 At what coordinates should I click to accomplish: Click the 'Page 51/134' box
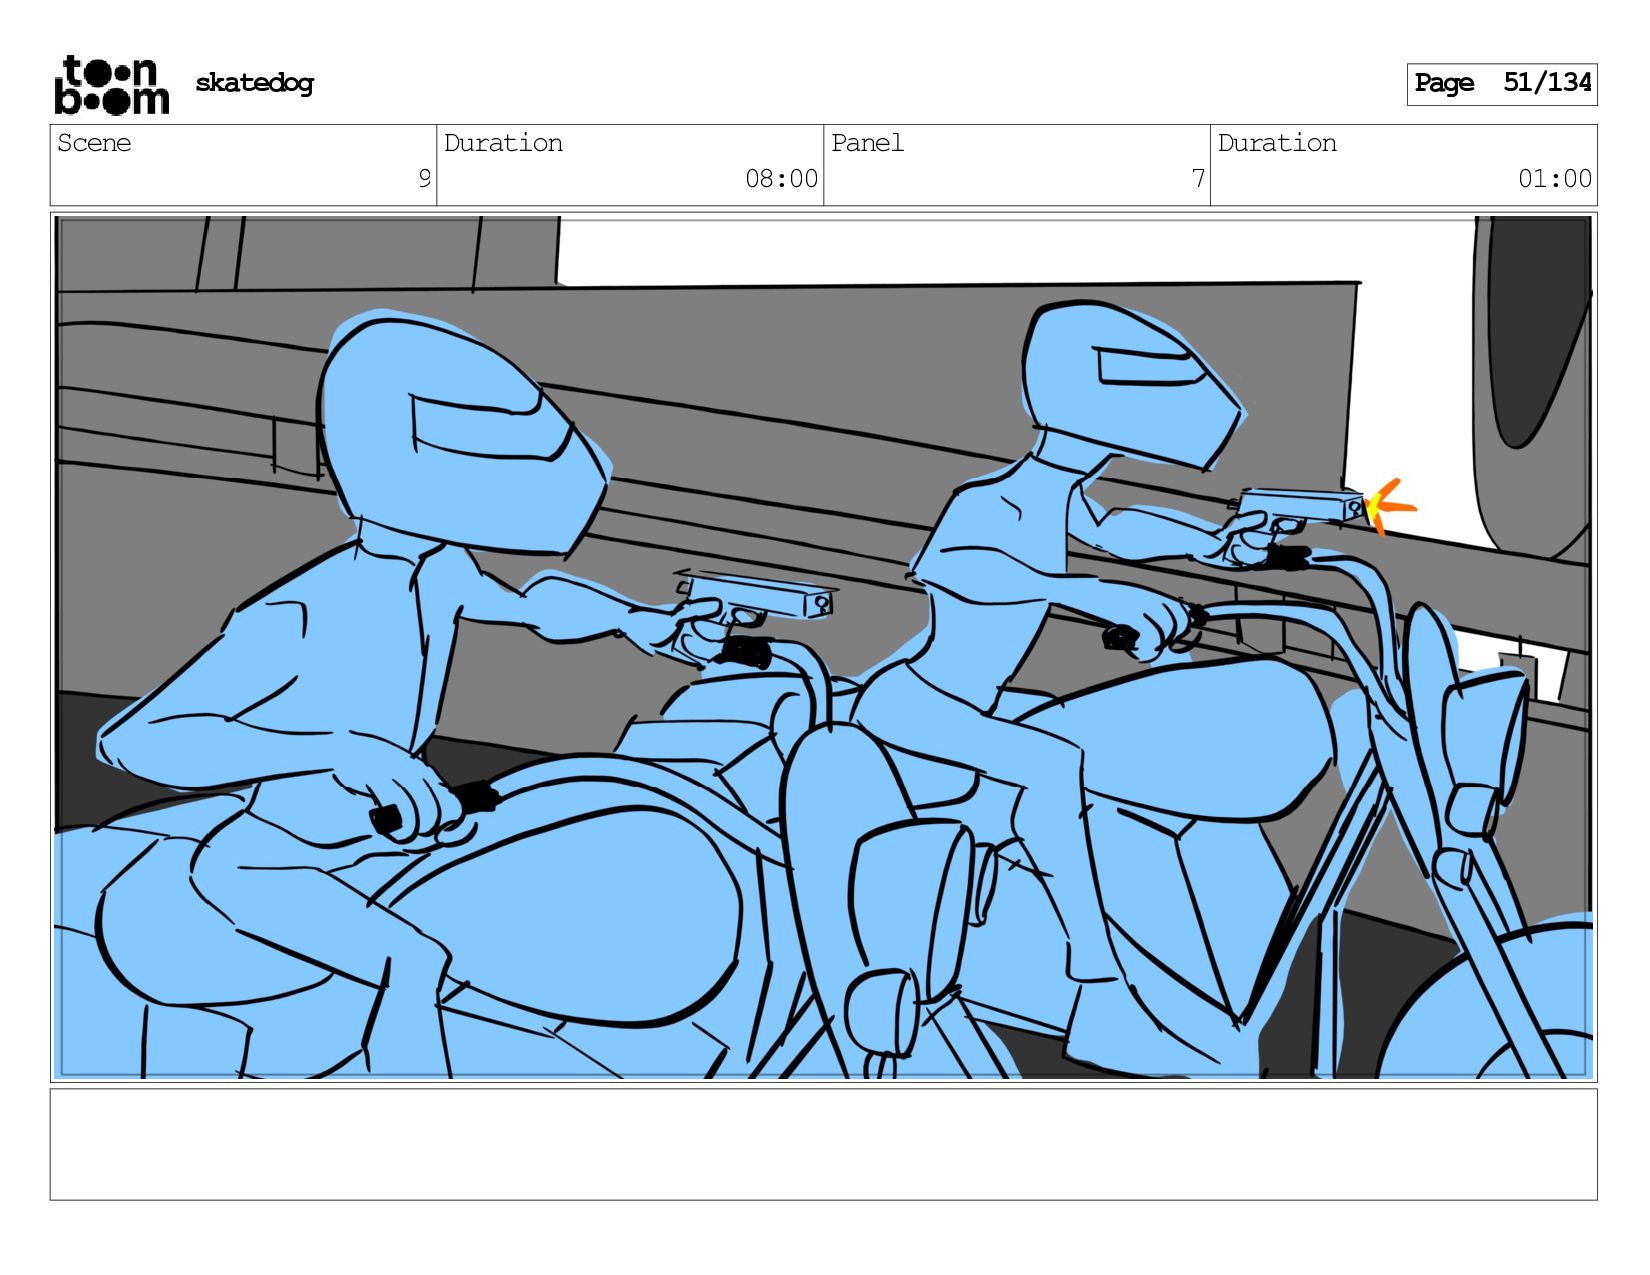tap(1502, 84)
